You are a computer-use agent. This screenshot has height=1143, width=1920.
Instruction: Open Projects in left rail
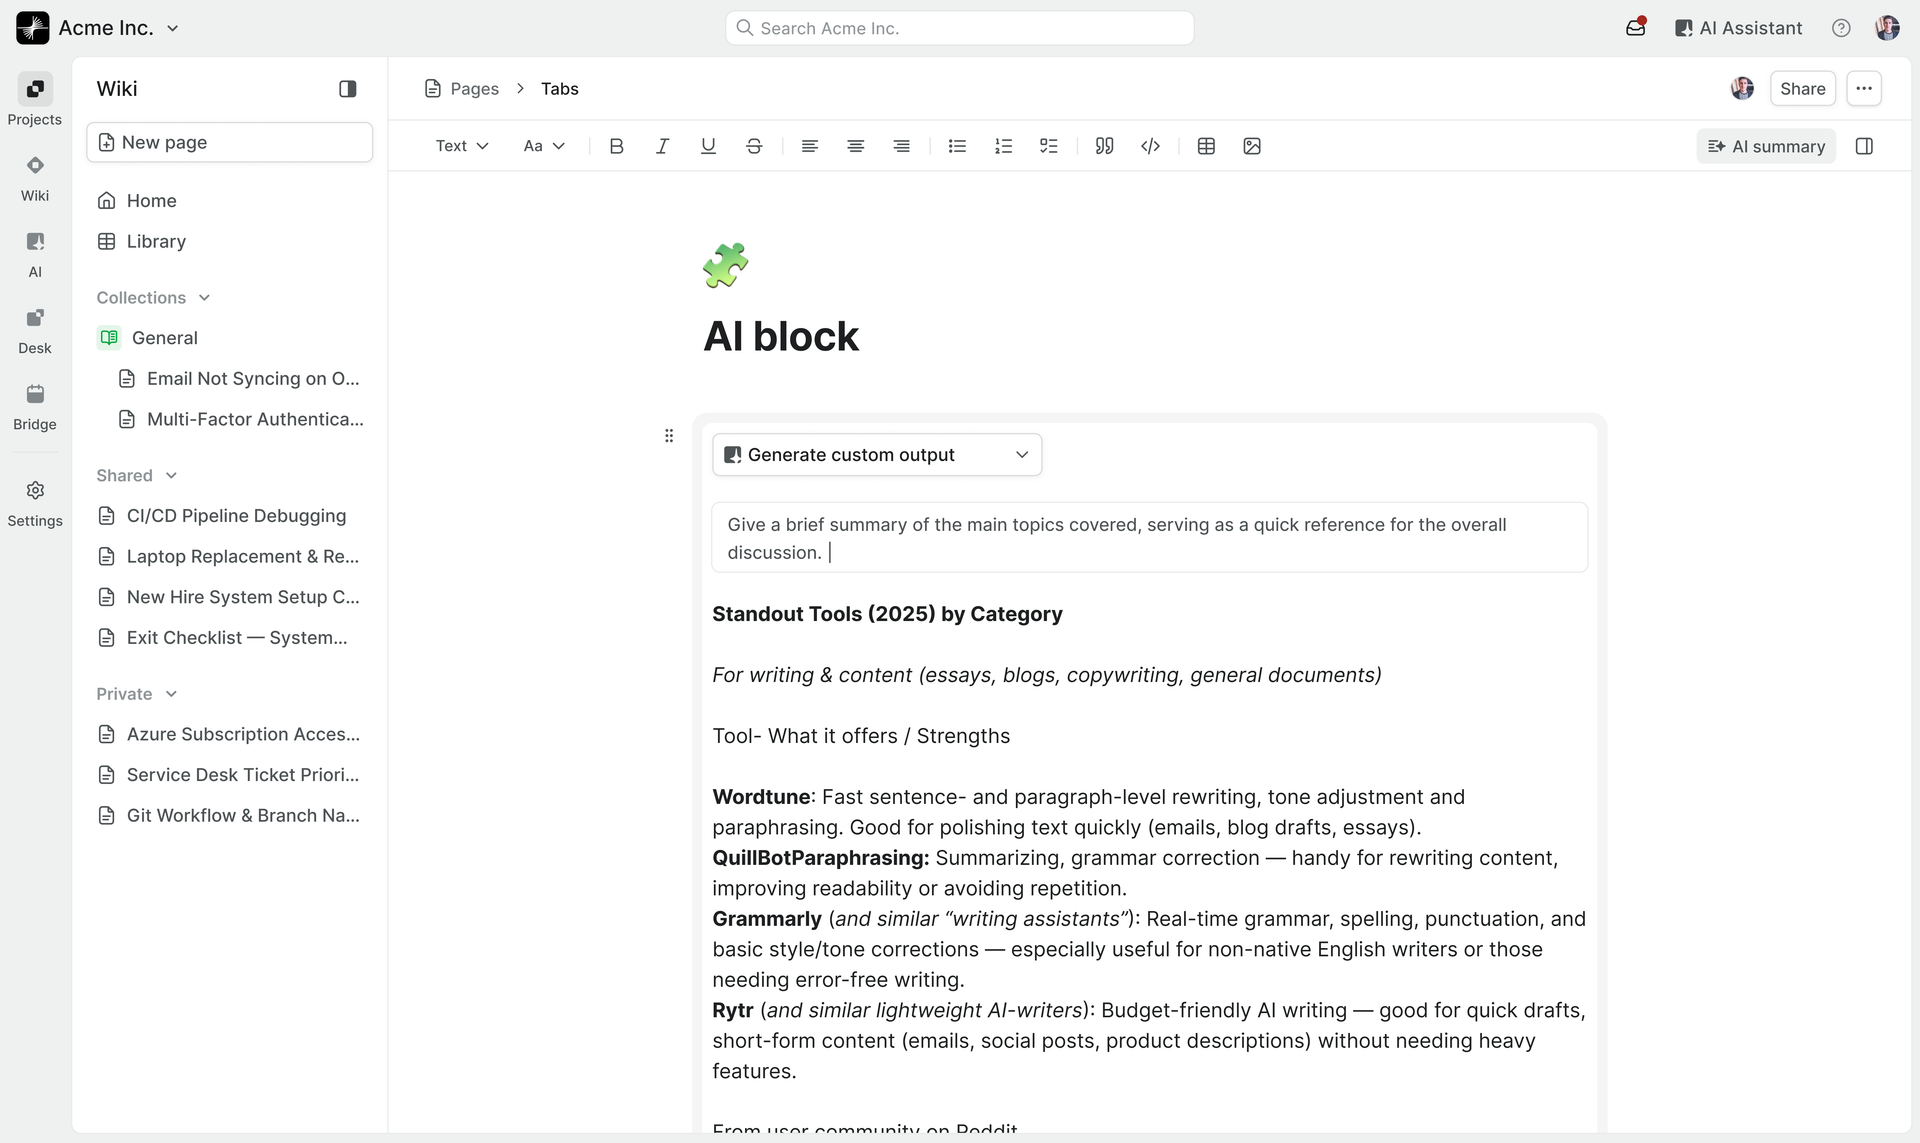35,100
